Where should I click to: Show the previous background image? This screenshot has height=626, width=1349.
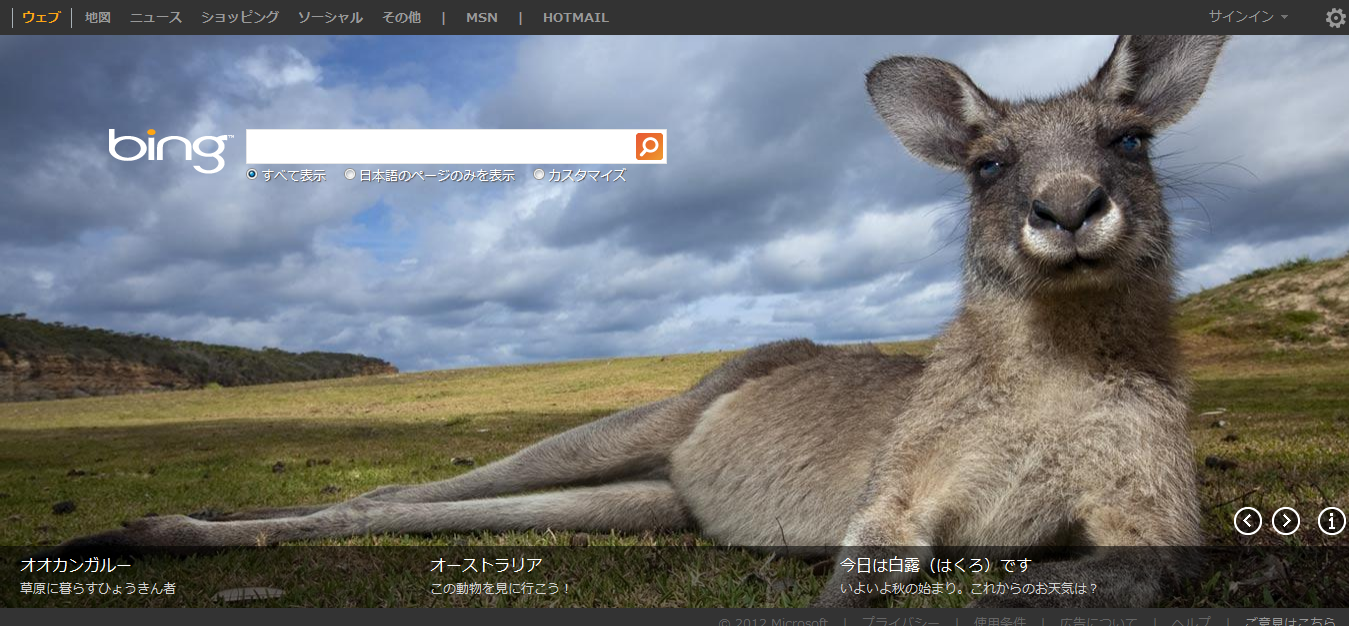[1247, 521]
